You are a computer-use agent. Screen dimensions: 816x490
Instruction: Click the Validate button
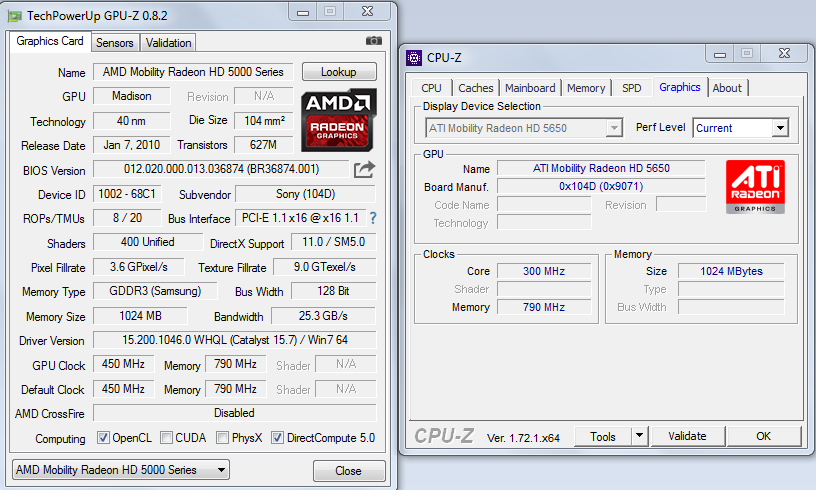click(687, 436)
